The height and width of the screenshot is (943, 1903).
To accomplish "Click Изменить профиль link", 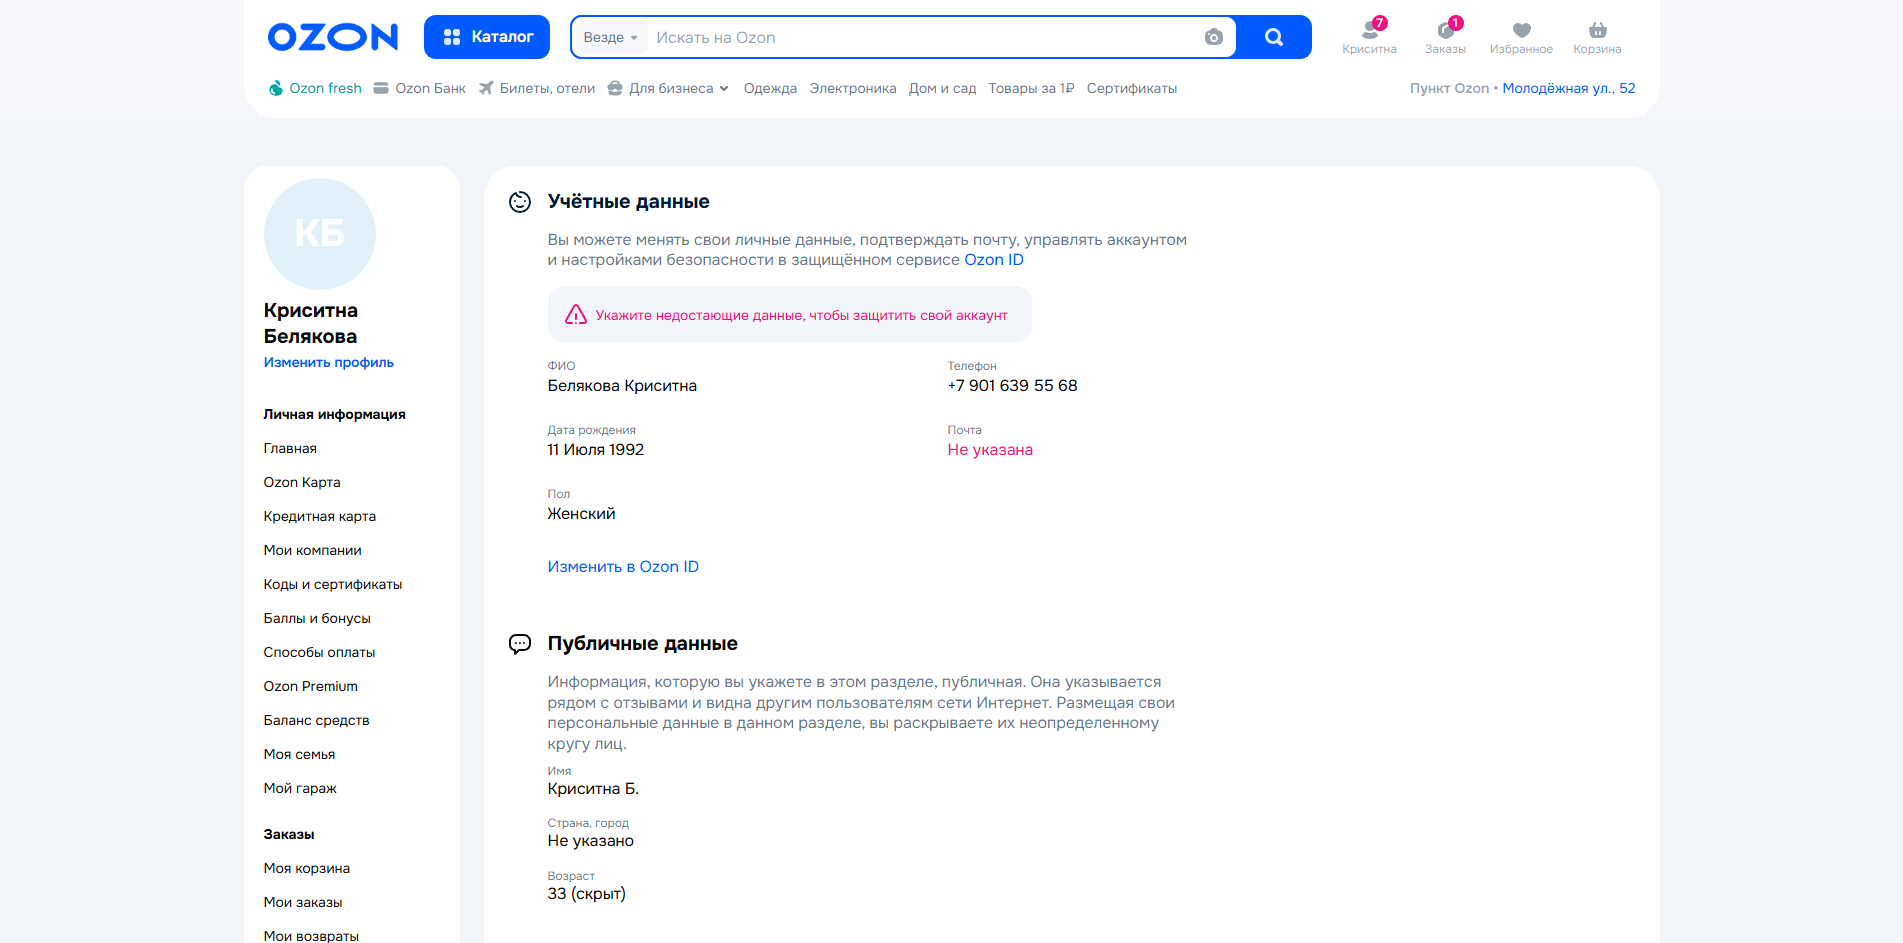I will click(x=328, y=363).
